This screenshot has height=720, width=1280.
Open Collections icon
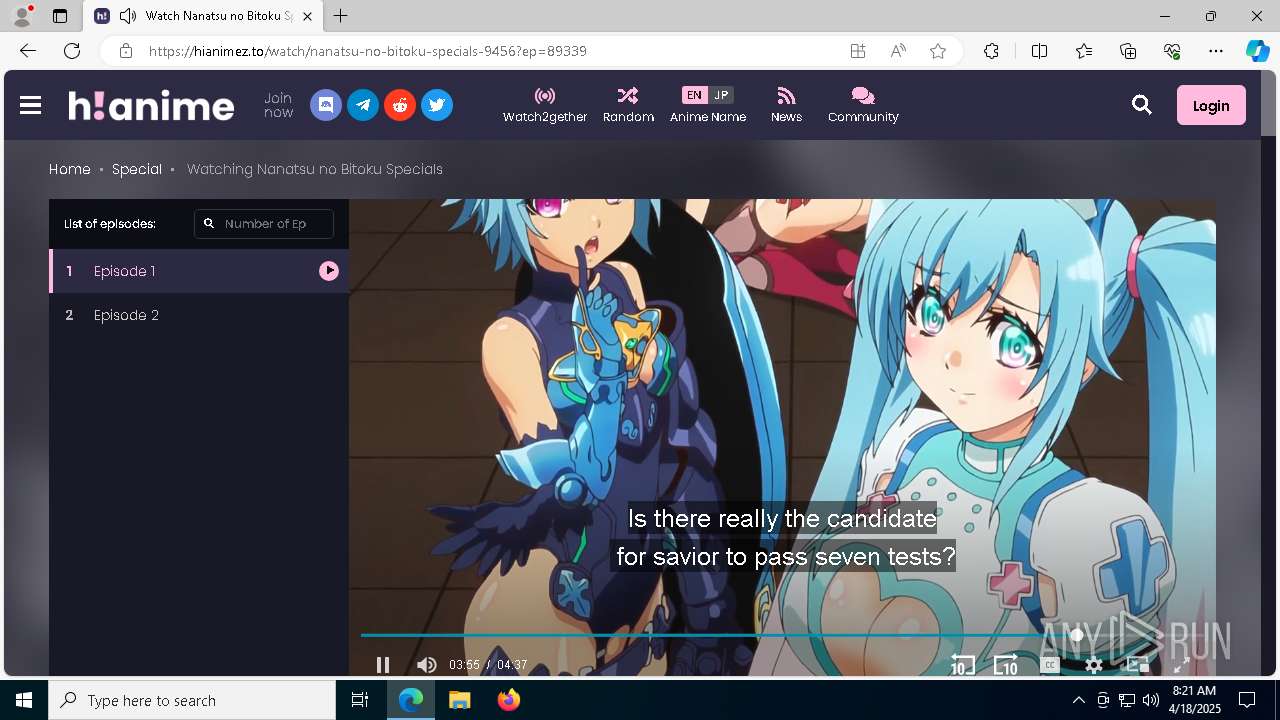[1128, 51]
